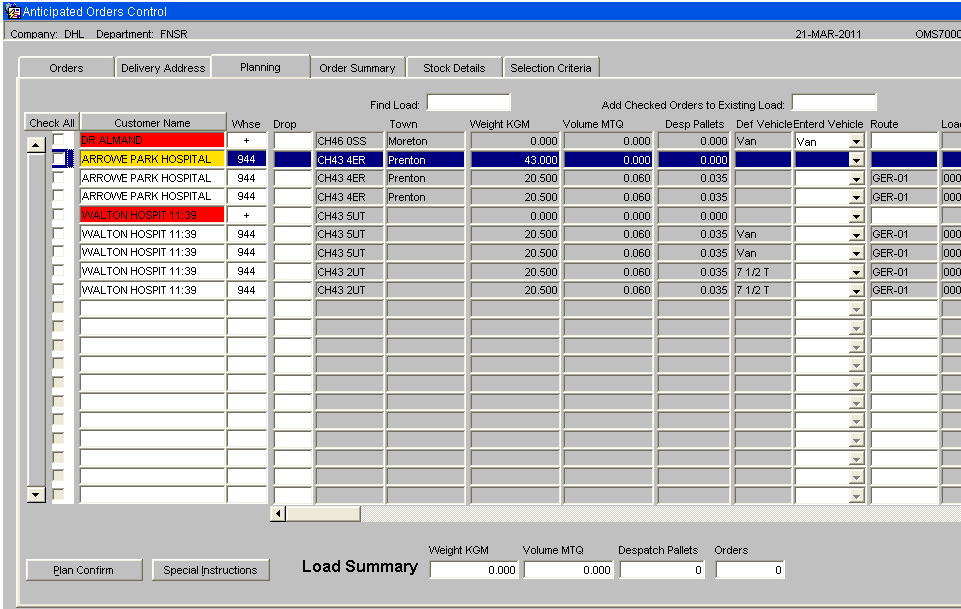Open Enterd Vehicle dropdown for red WALTON HOSPIT row
The width and height of the screenshot is (961, 609).
[x=856, y=216]
